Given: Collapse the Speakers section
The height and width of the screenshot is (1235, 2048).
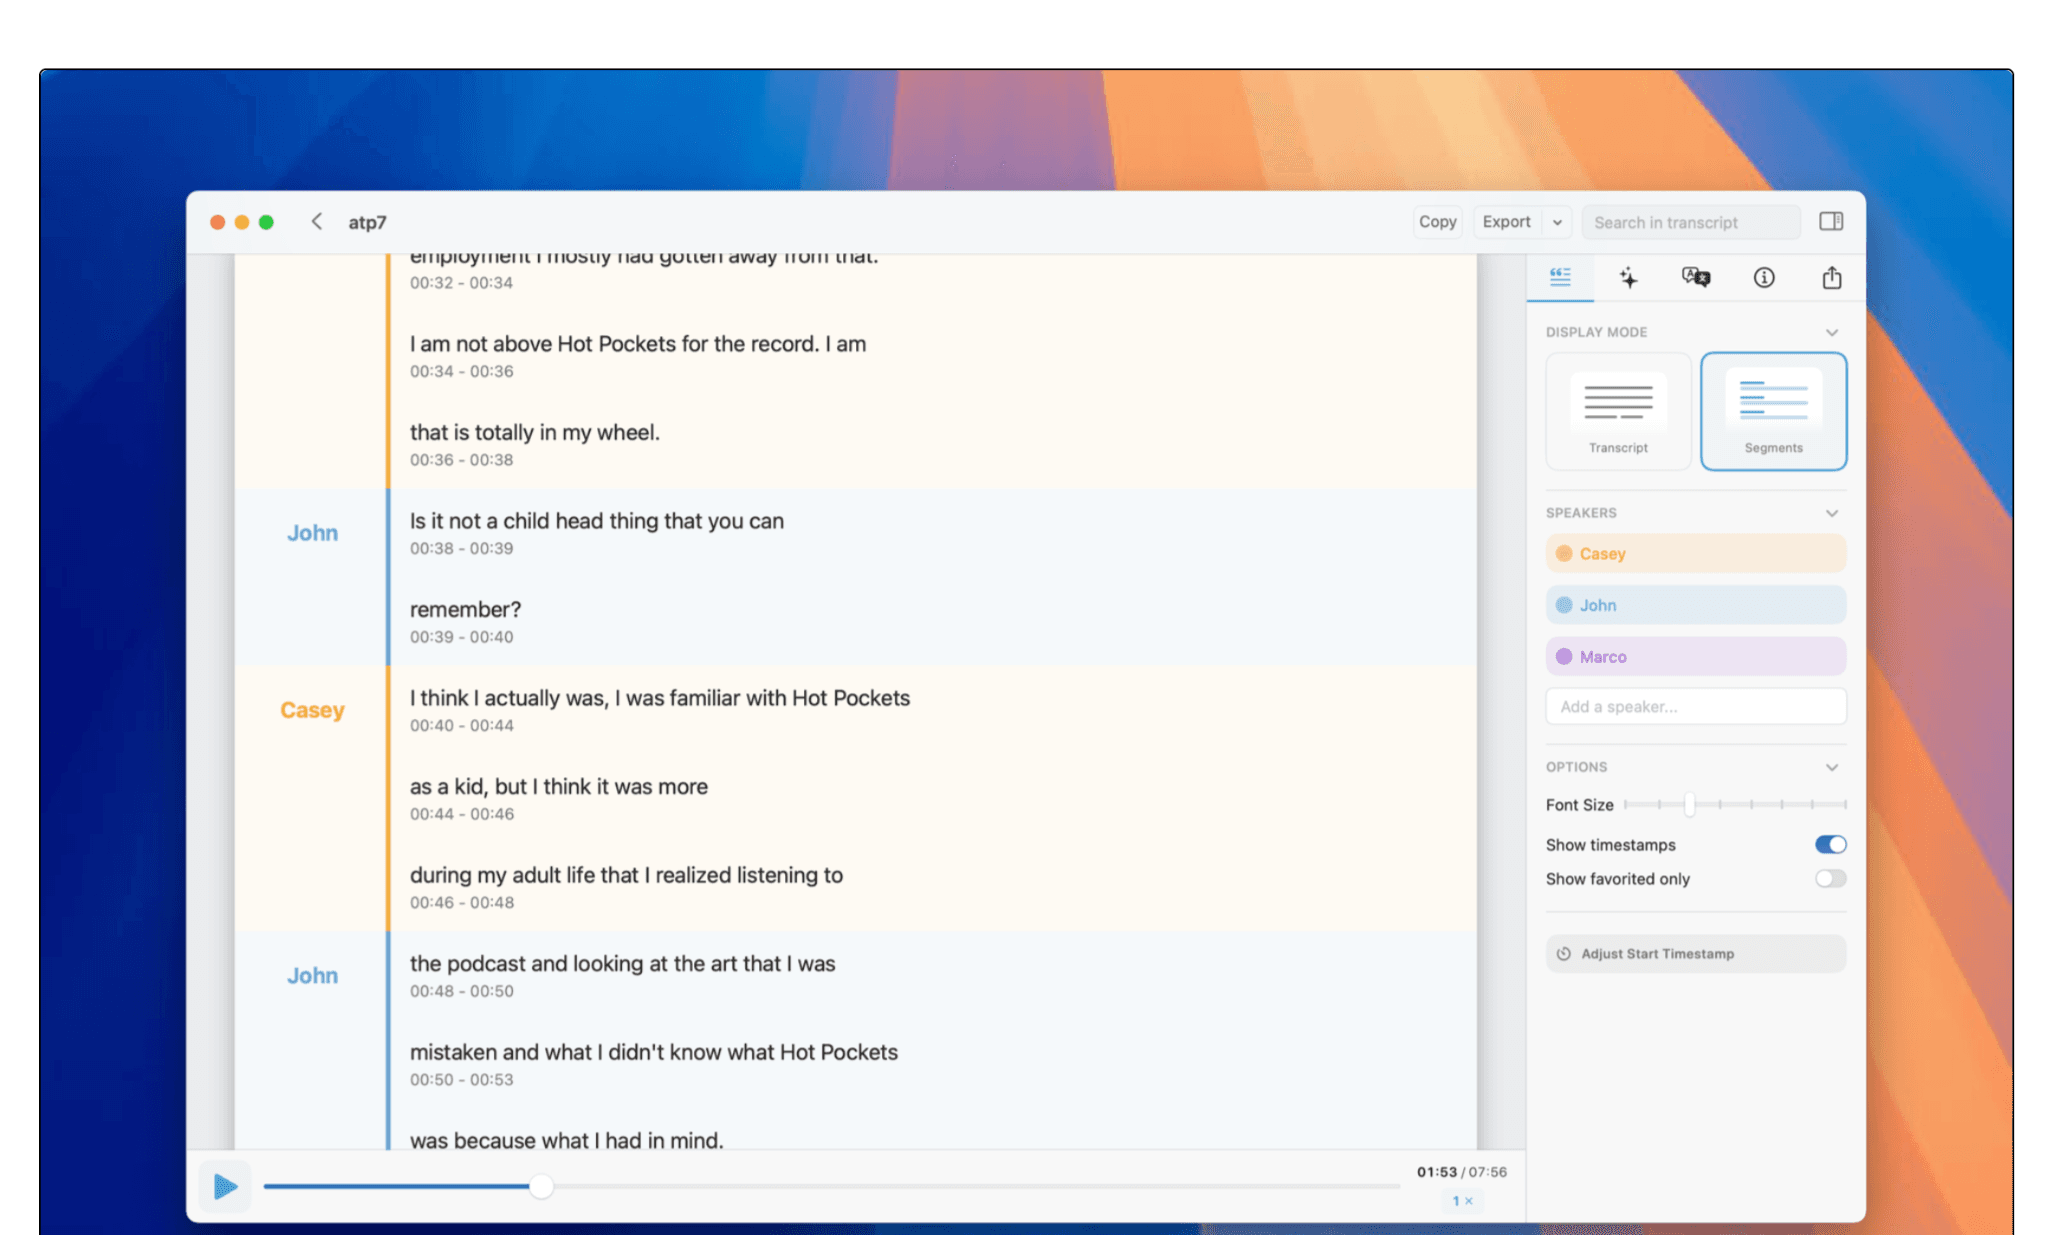Looking at the screenshot, I should [x=1833, y=512].
